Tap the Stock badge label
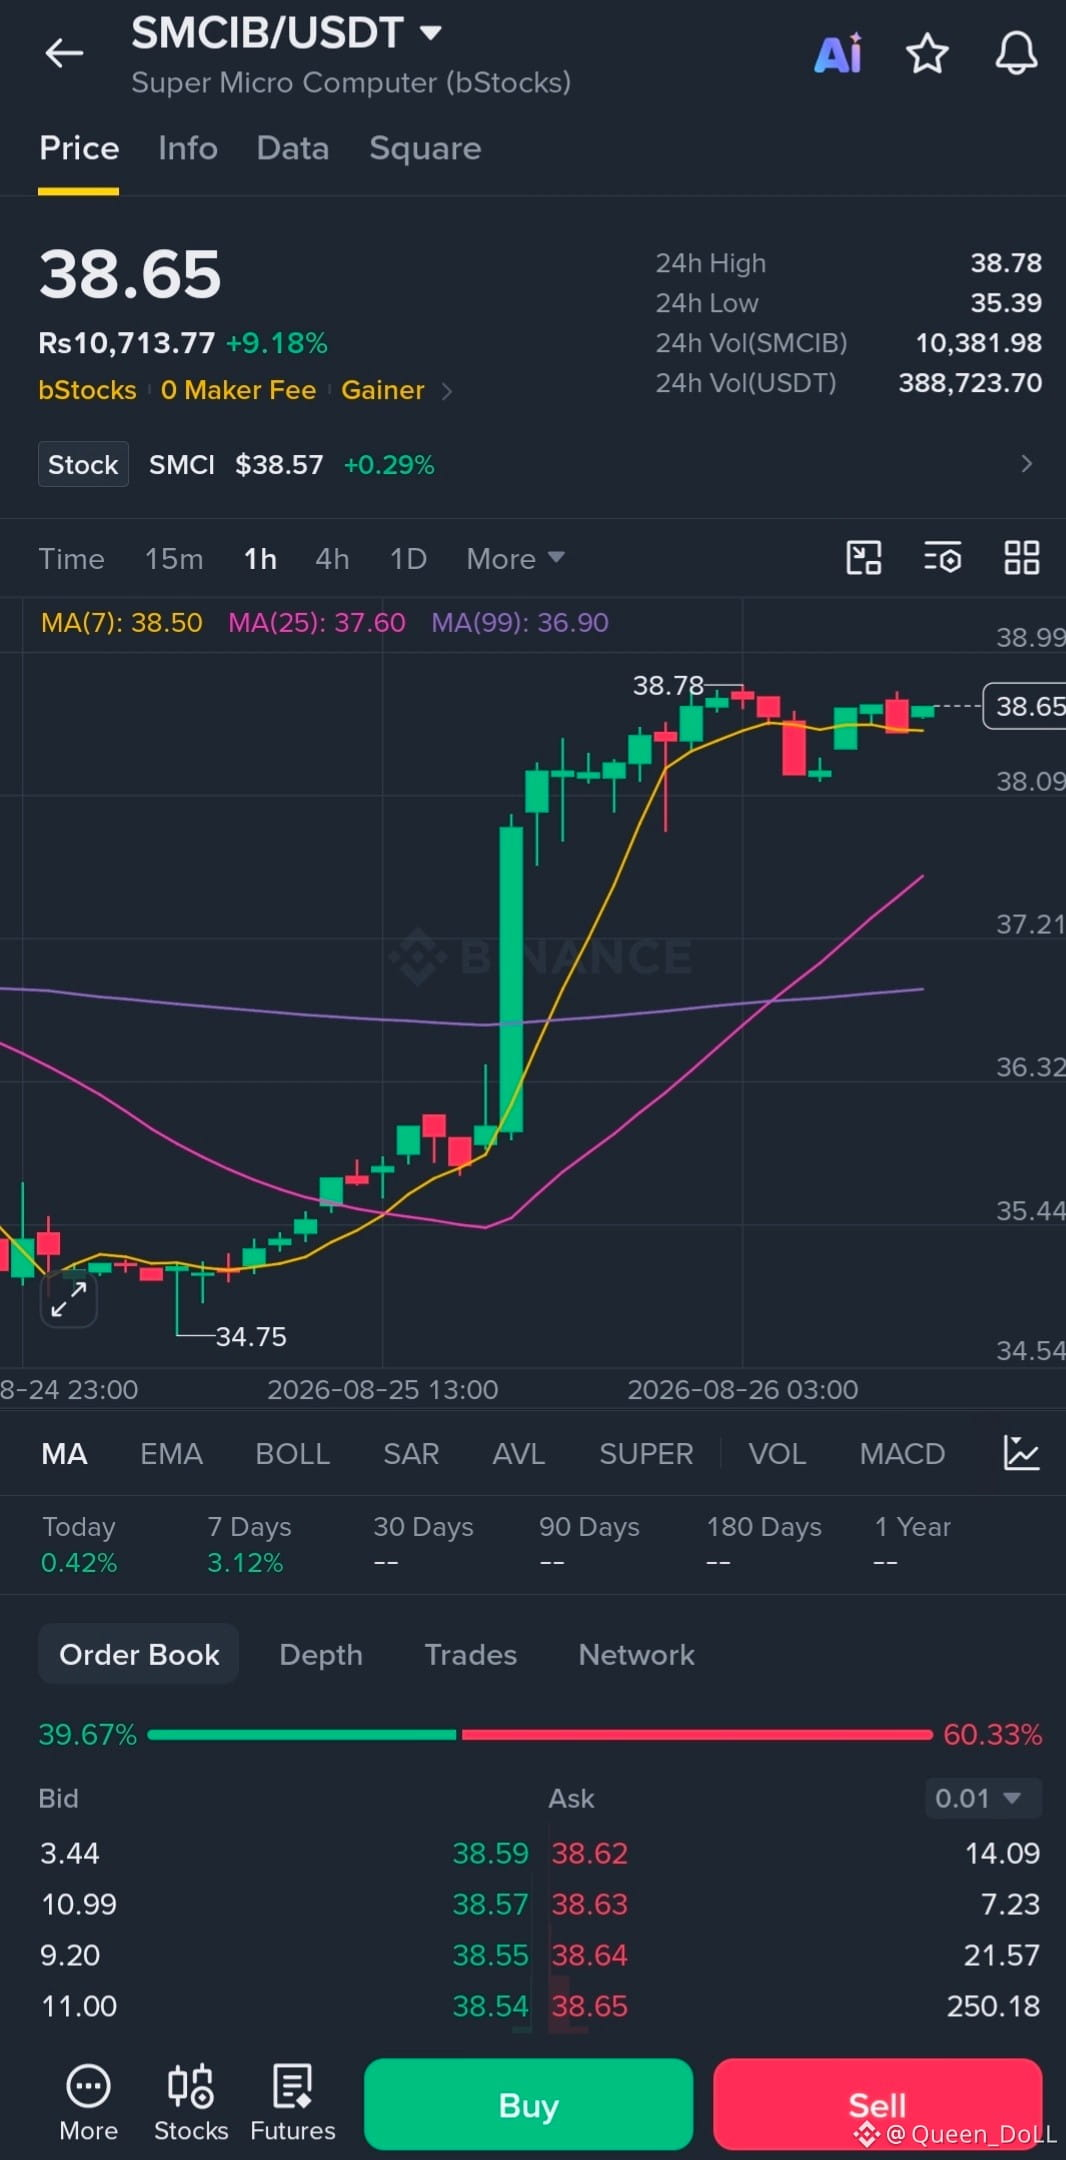Image resolution: width=1066 pixels, height=2160 pixels. pyautogui.click(x=83, y=464)
